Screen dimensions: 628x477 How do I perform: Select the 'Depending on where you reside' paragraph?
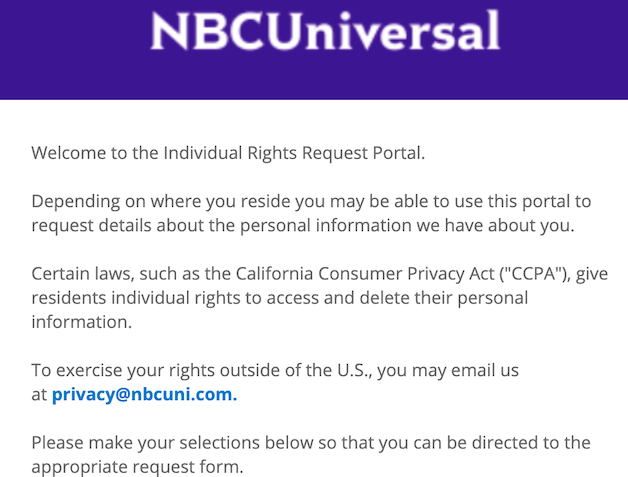tap(311, 213)
